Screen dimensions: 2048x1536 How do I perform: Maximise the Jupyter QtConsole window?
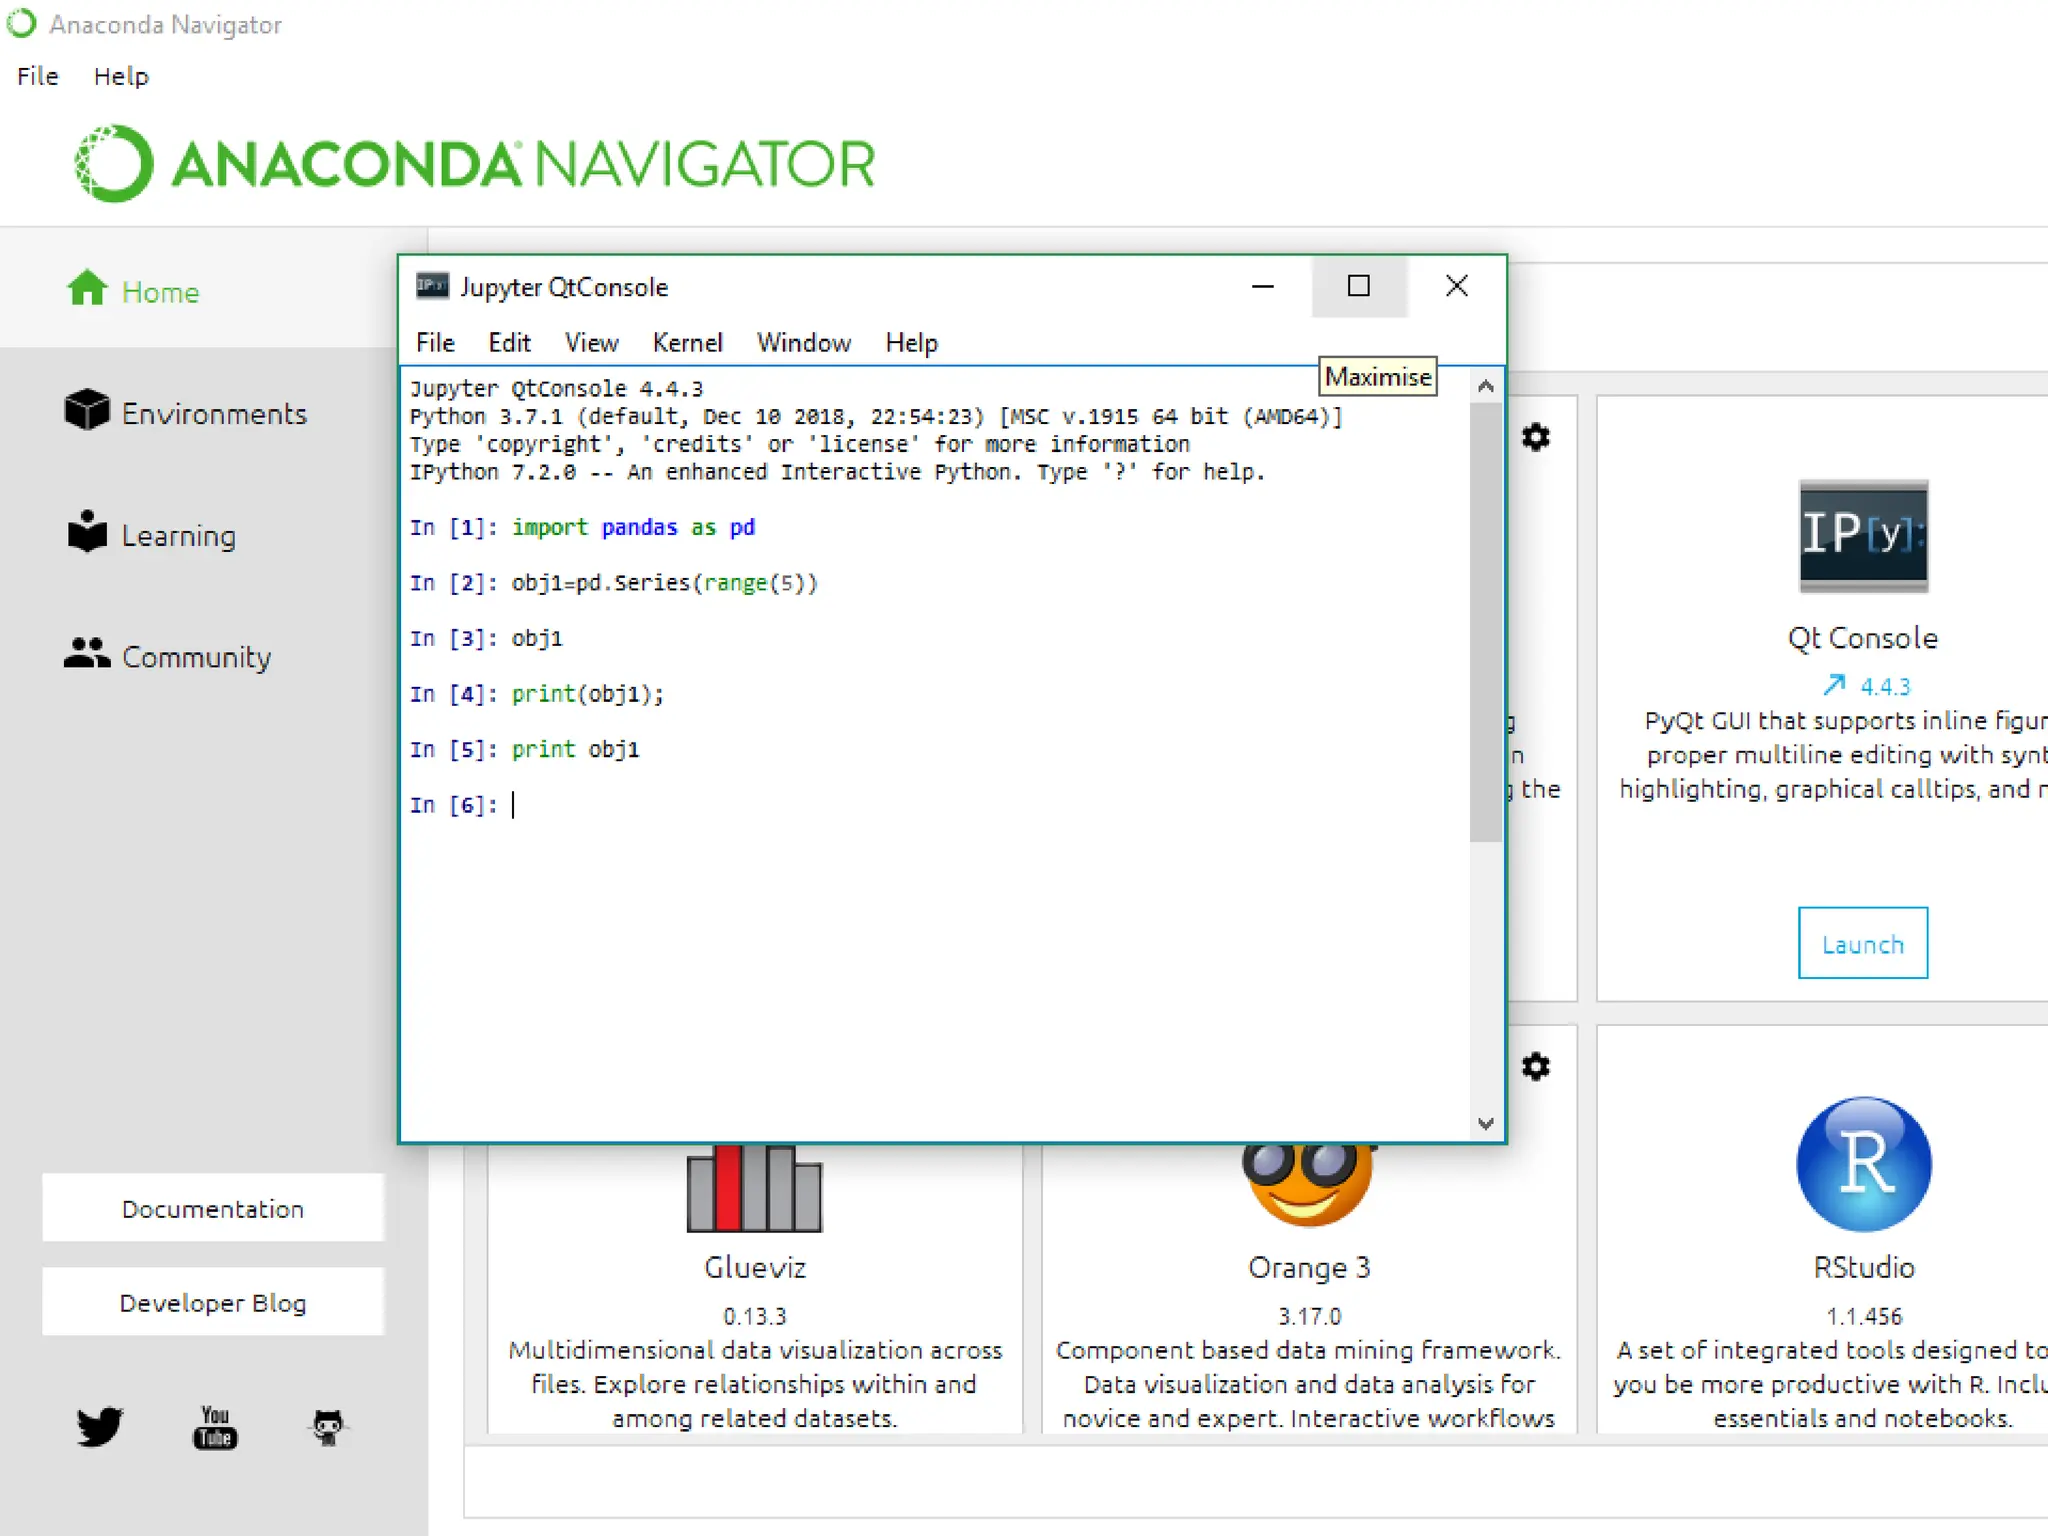(x=1358, y=286)
